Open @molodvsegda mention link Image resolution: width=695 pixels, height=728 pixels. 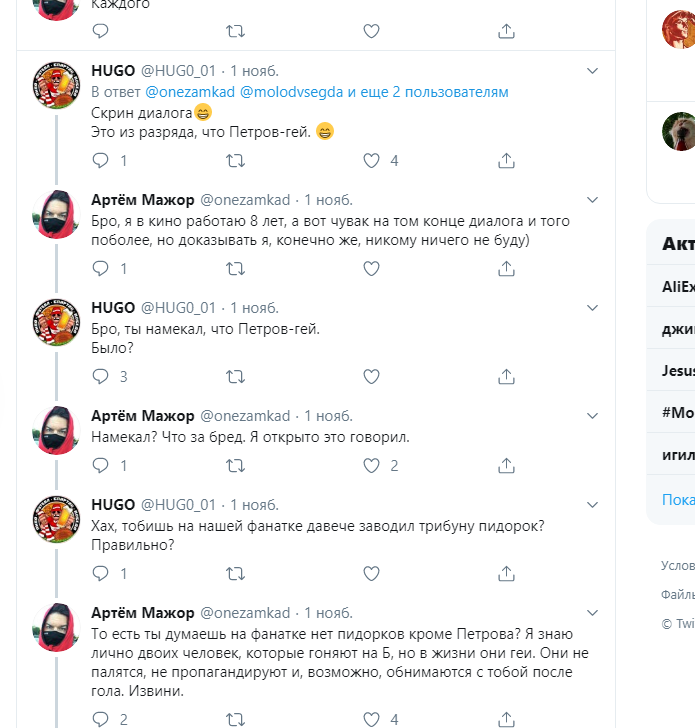pyautogui.click(x=292, y=92)
